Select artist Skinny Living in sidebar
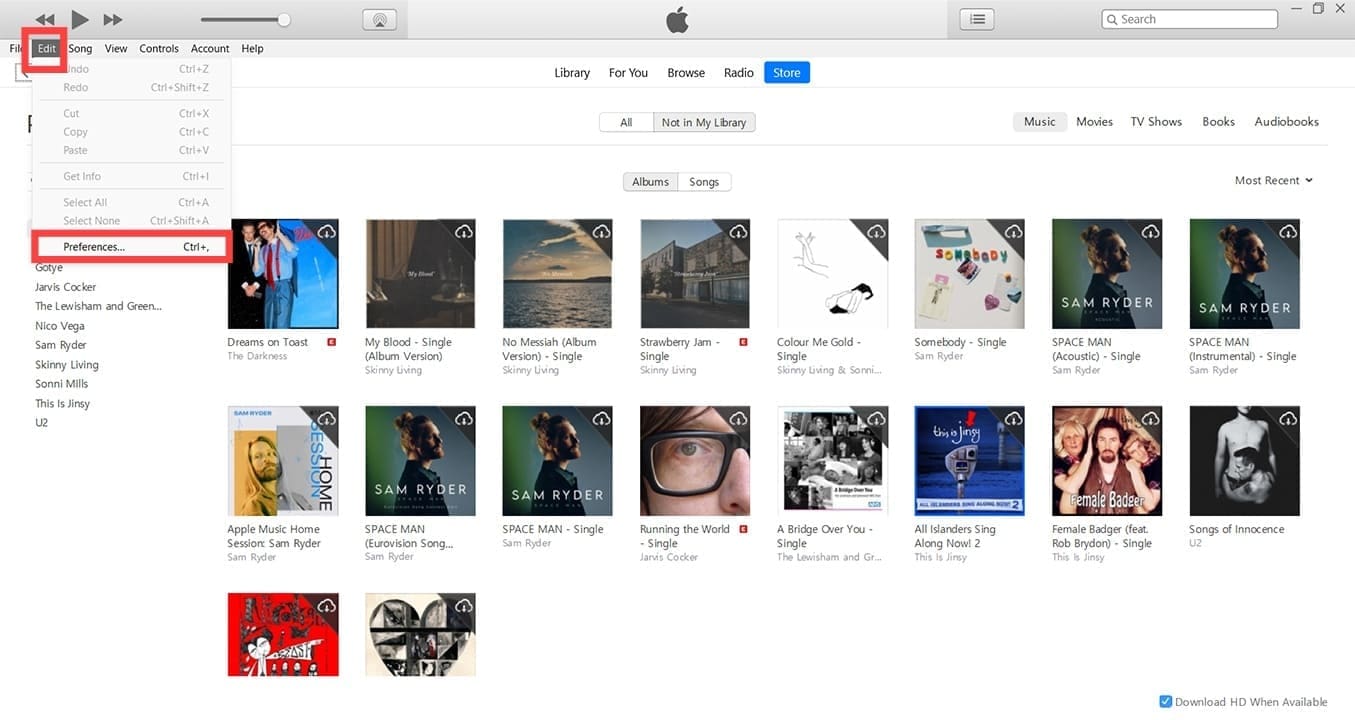The height and width of the screenshot is (720, 1355). click(67, 365)
